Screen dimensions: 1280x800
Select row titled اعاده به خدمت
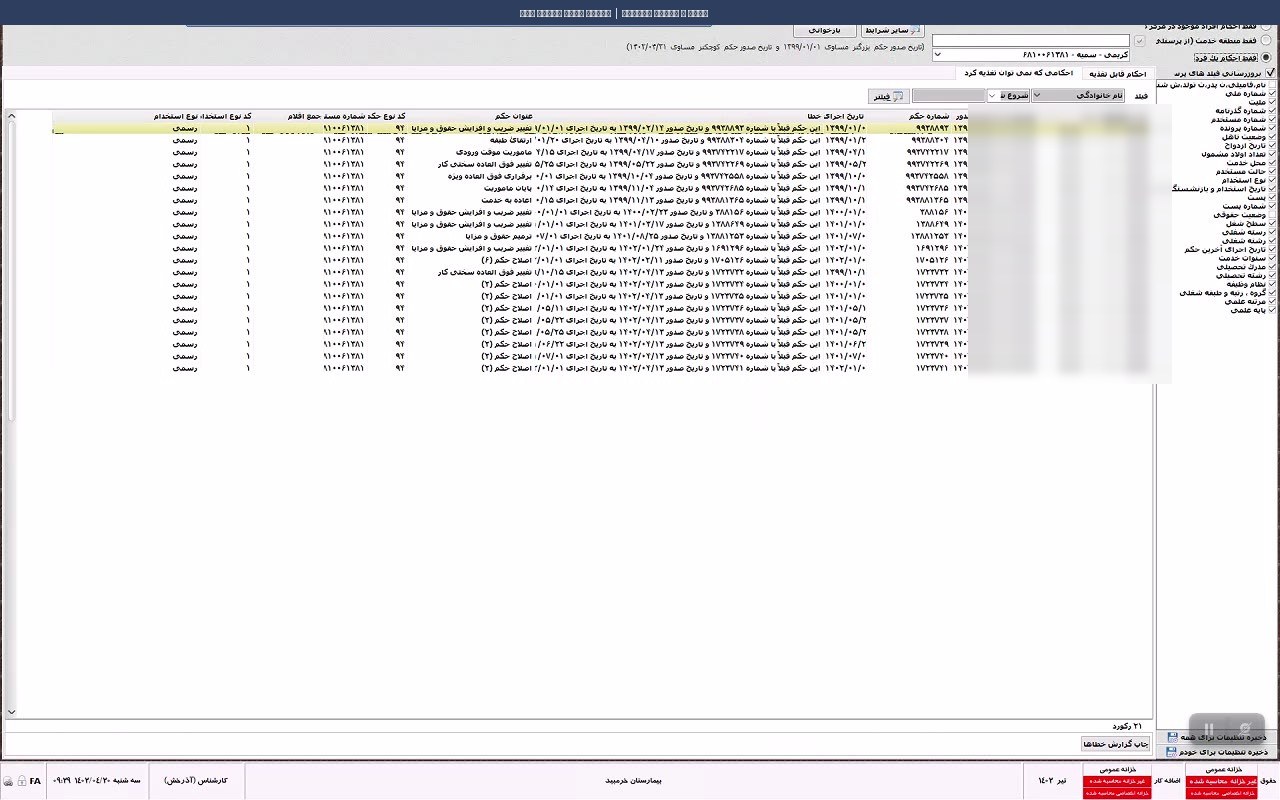[x=600, y=200]
